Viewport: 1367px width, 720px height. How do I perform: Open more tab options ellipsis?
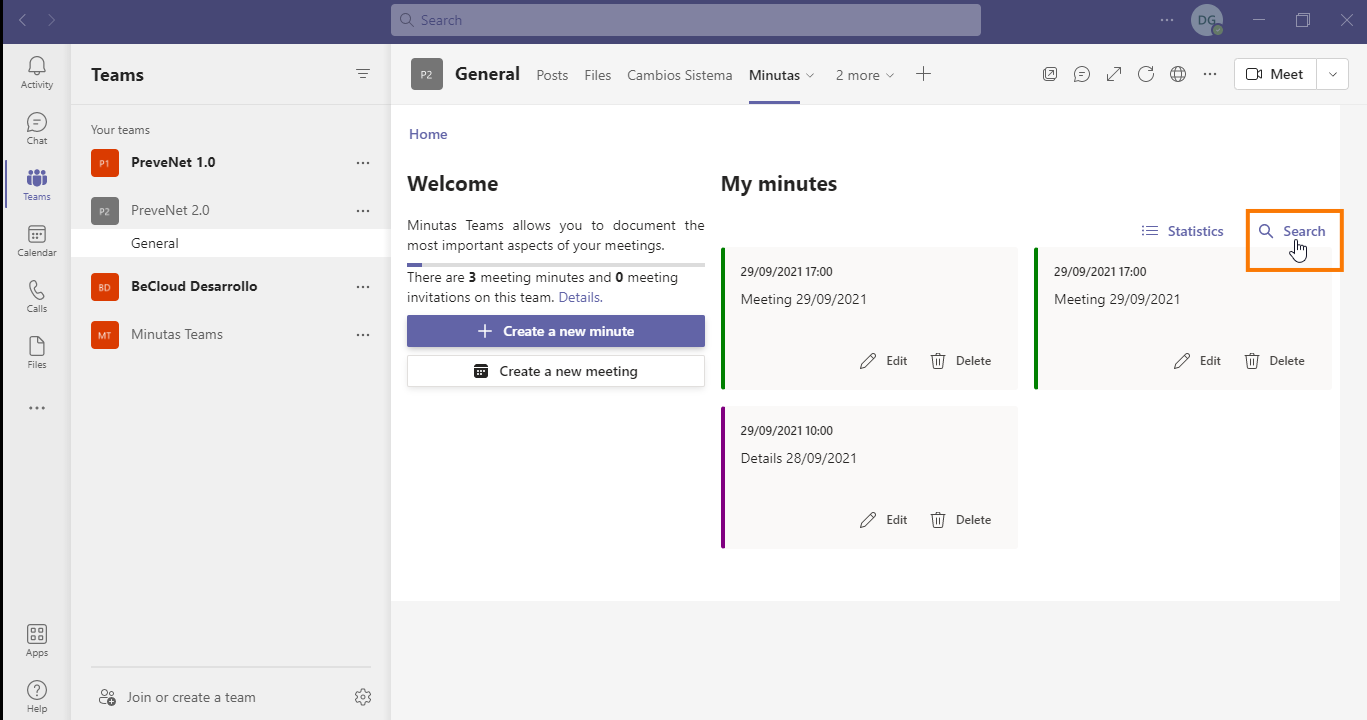(1210, 74)
